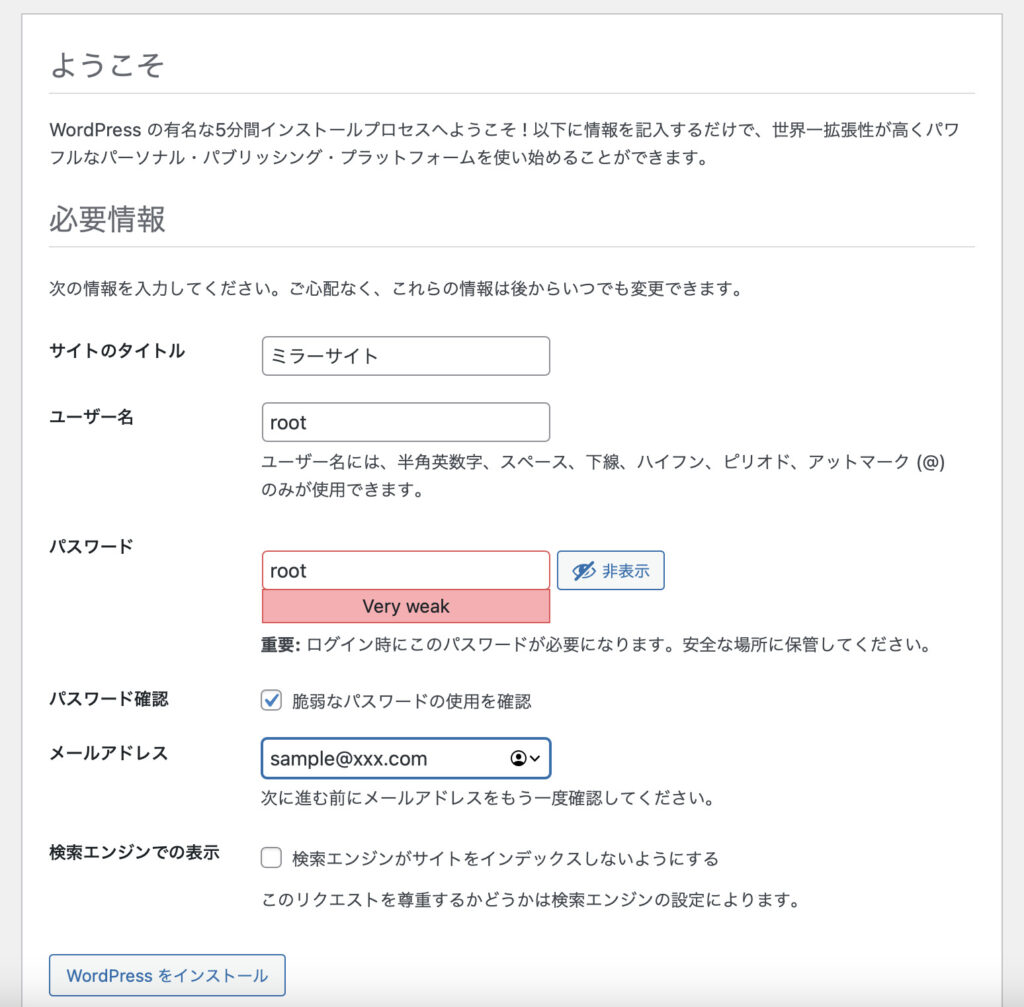Image resolution: width=1024 pixels, height=1007 pixels.
Task: Uncheck the weak password confirmation checkbox
Action: 271,701
